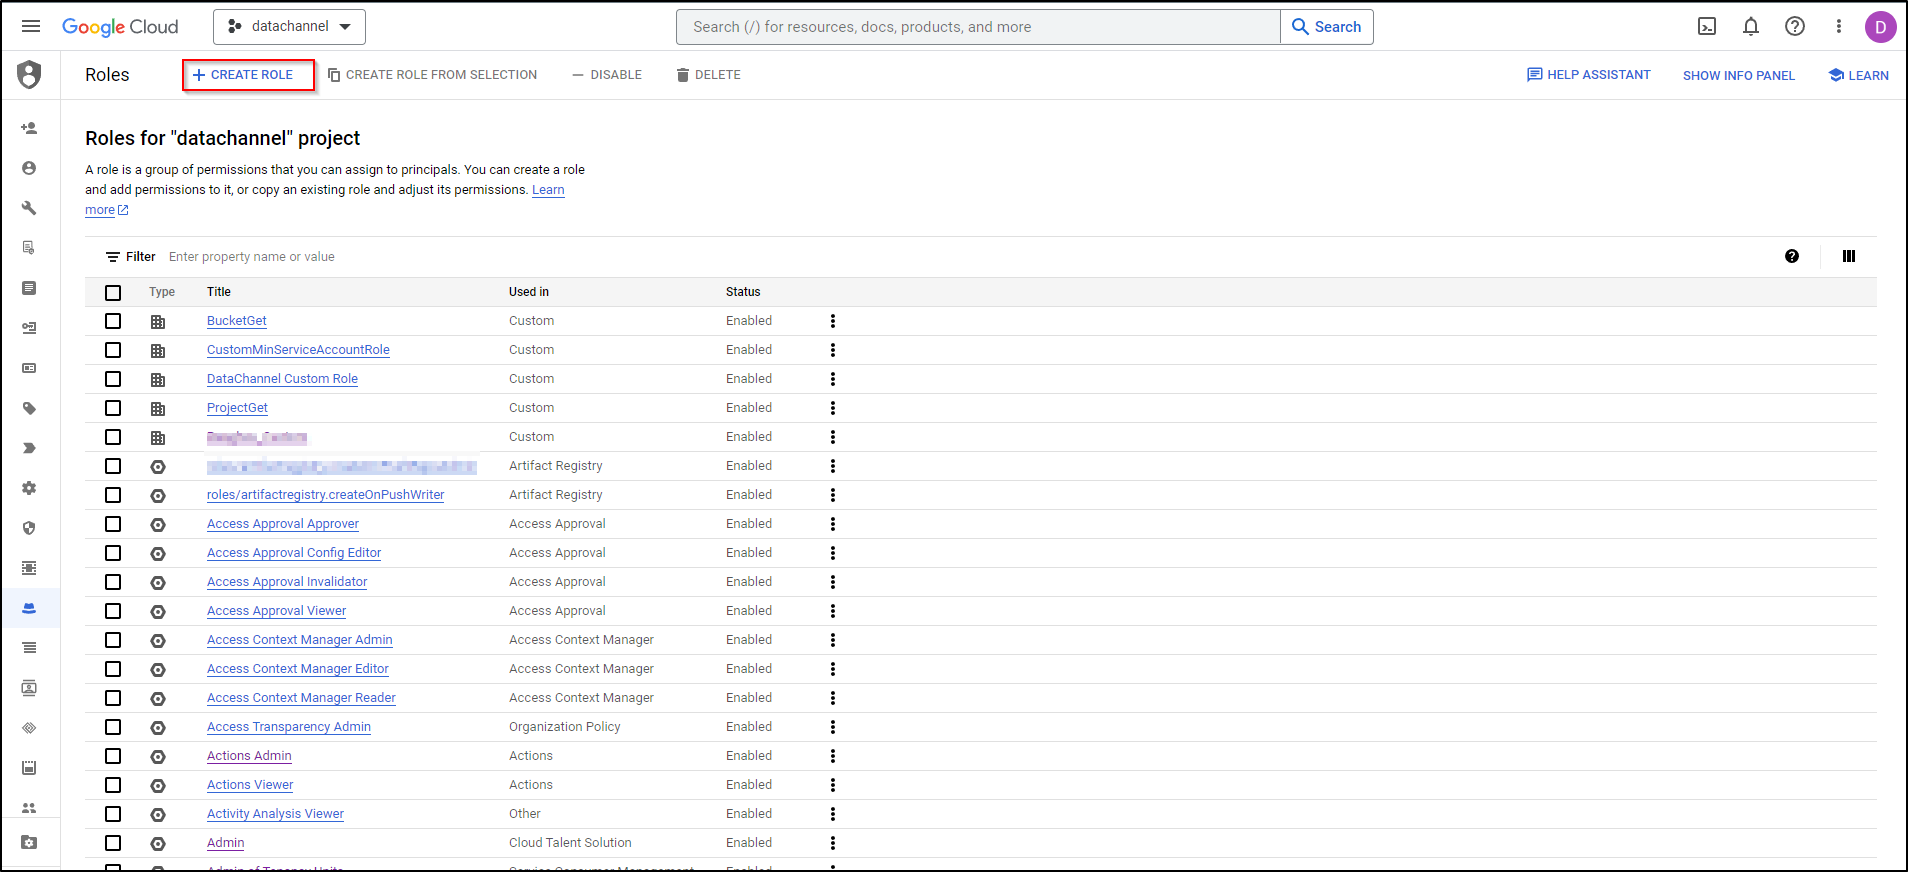Viewport: 1908px width, 872px height.
Task: Click the DELETE action
Action: click(709, 75)
